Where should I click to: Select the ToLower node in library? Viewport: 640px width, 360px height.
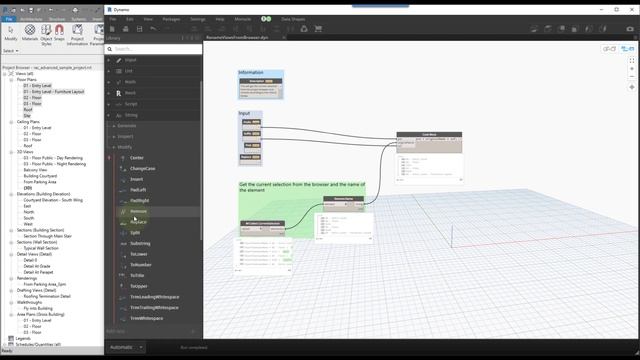tap(139, 254)
